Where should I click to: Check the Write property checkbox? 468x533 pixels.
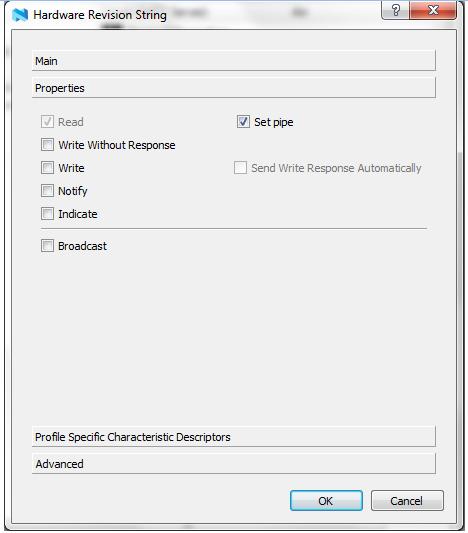[47, 168]
